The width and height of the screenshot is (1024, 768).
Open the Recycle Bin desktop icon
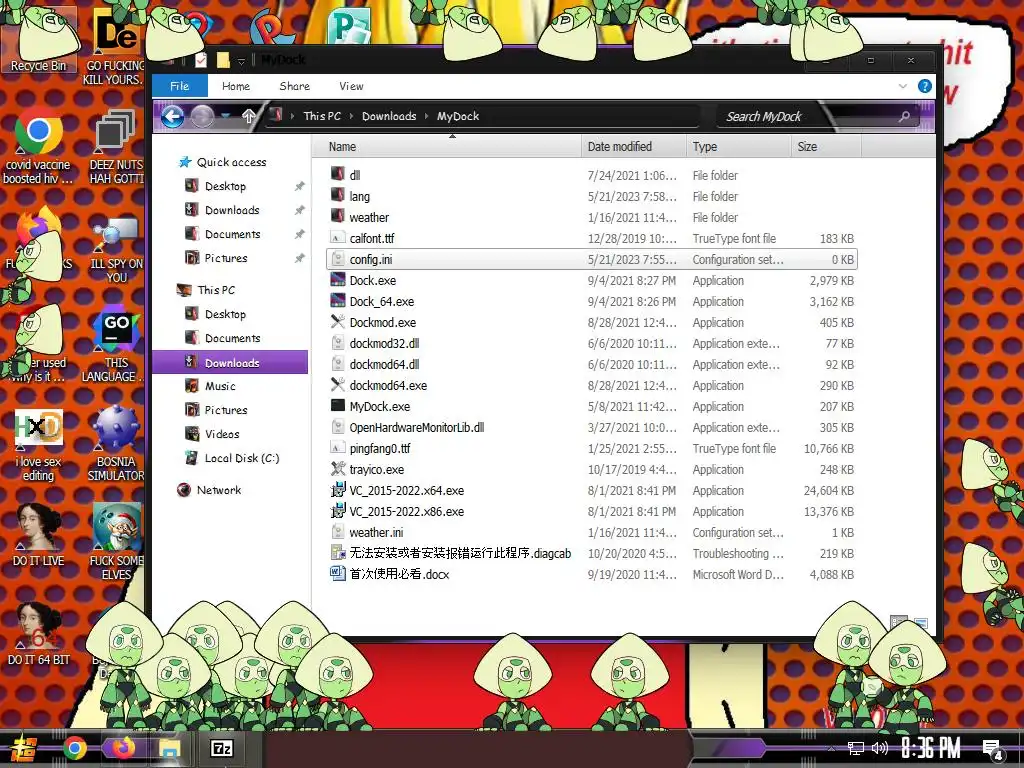click(38, 42)
